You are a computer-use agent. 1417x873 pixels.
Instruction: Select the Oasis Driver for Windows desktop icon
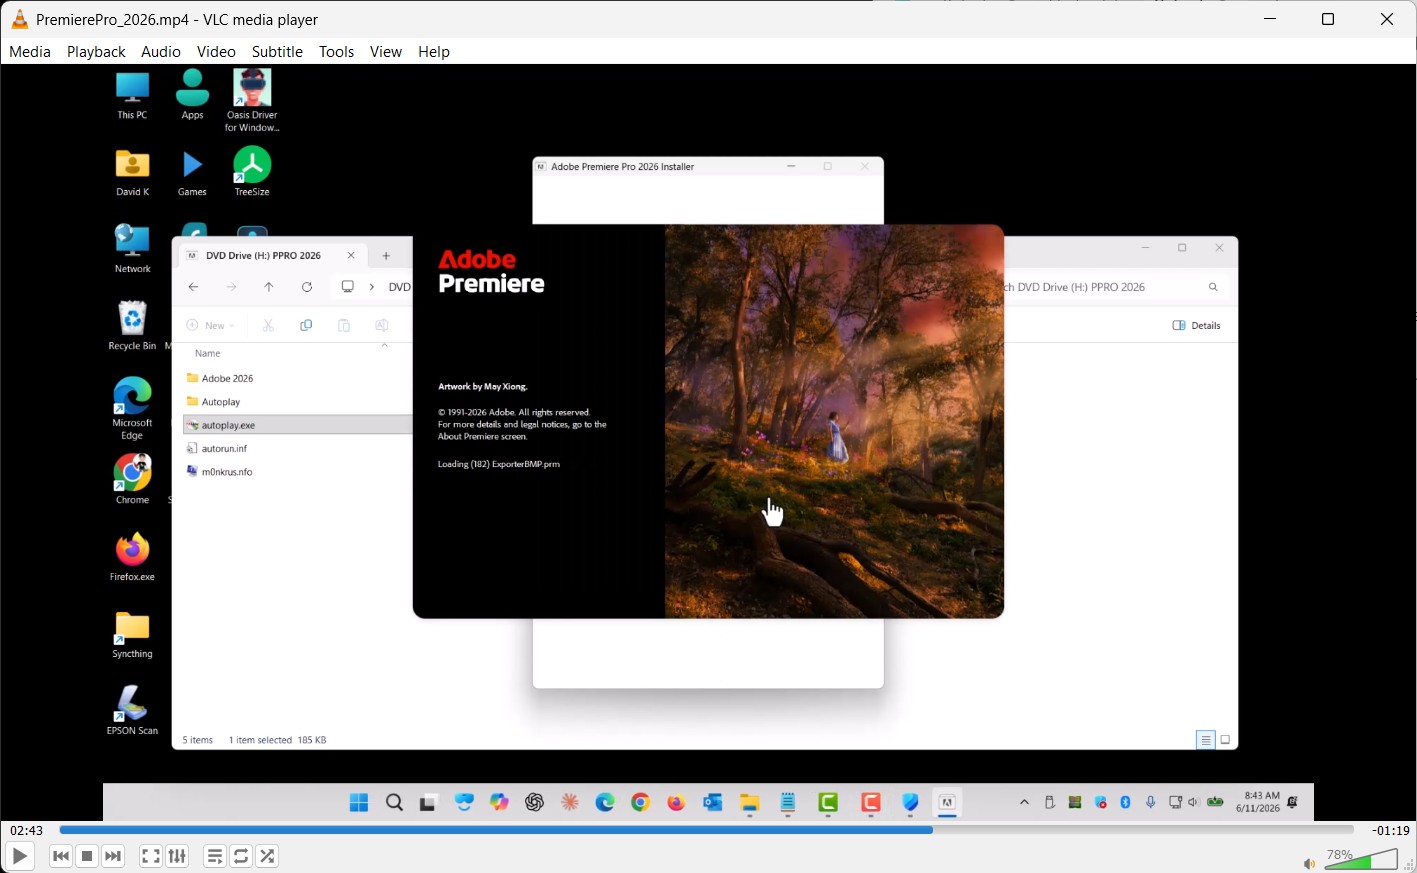coord(252,100)
